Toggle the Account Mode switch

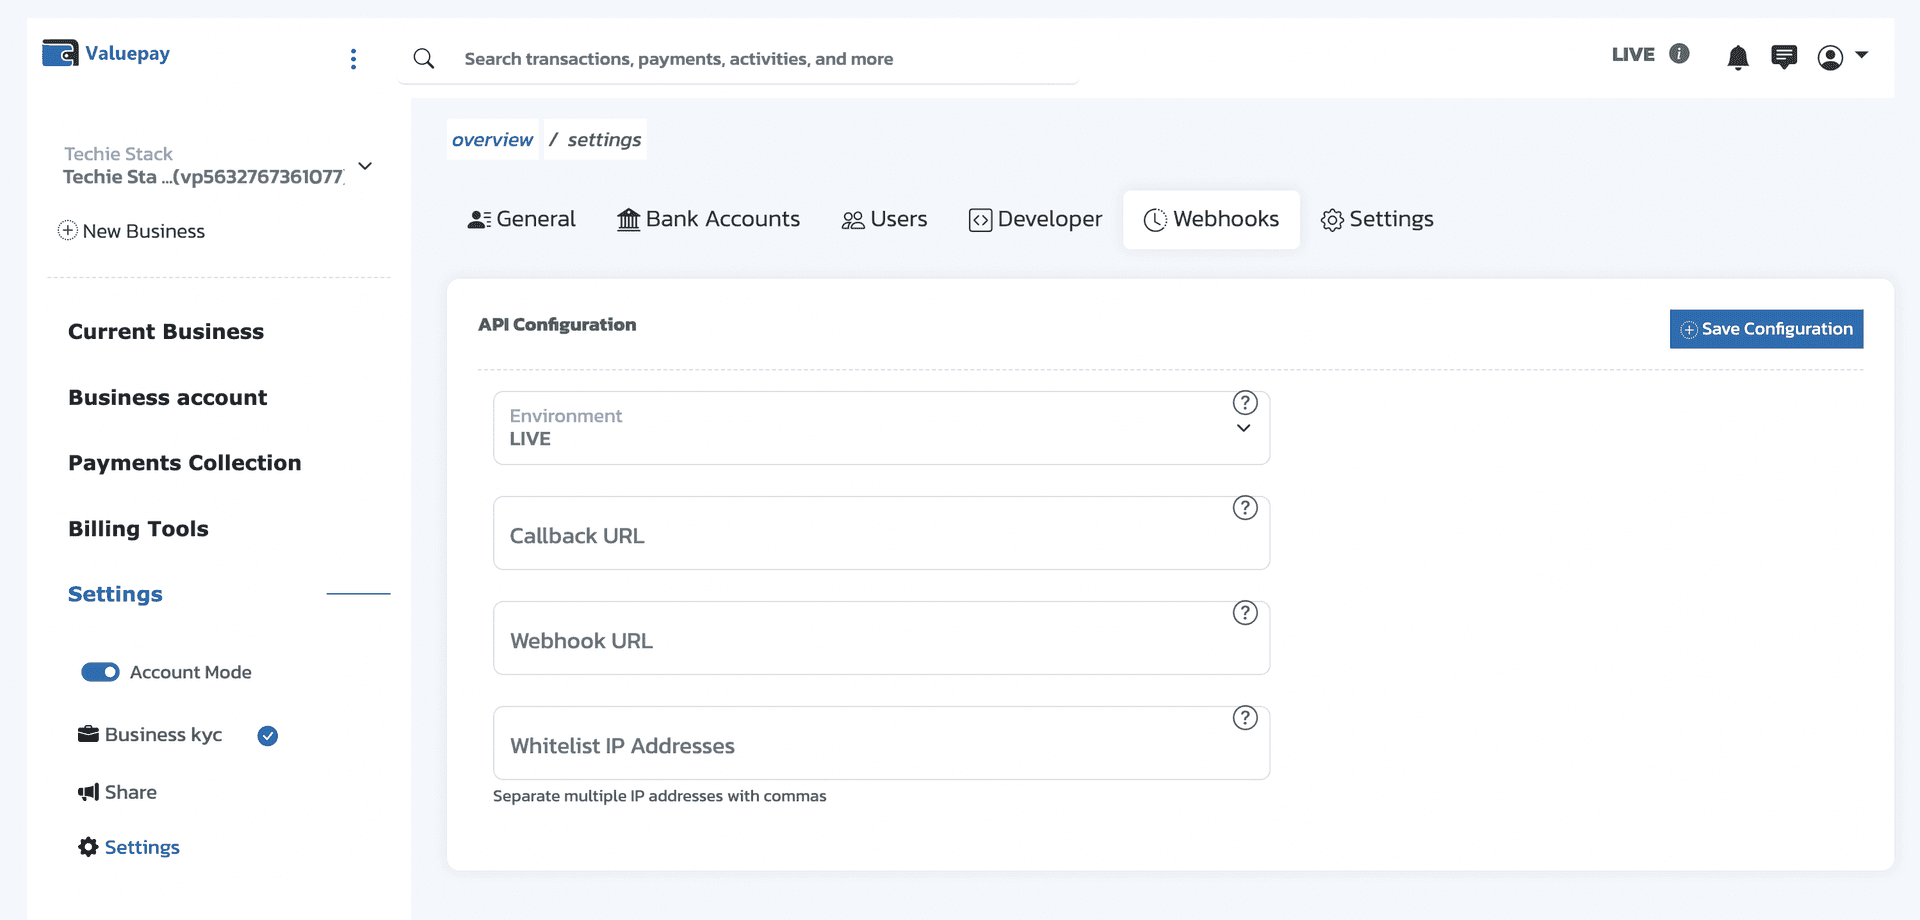pyautogui.click(x=100, y=672)
